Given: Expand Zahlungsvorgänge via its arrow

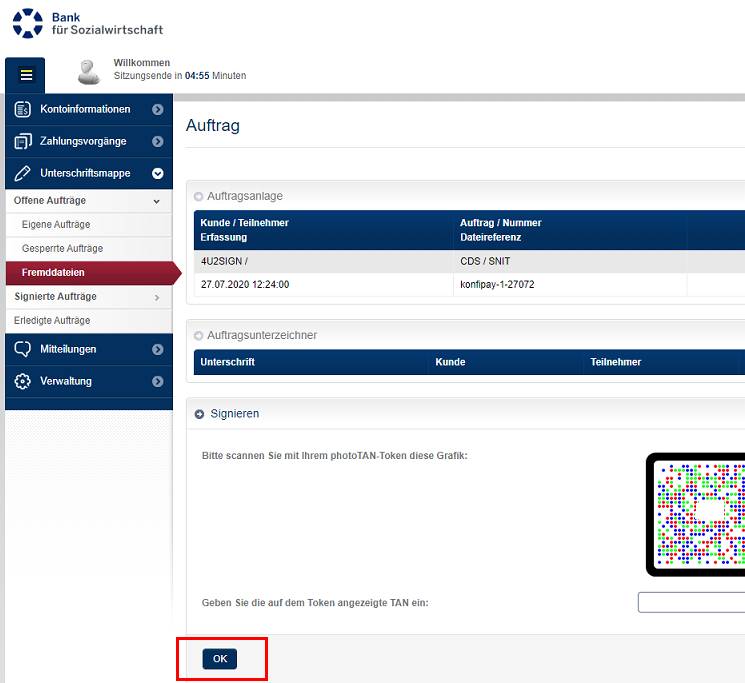Looking at the screenshot, I should 158,142.
